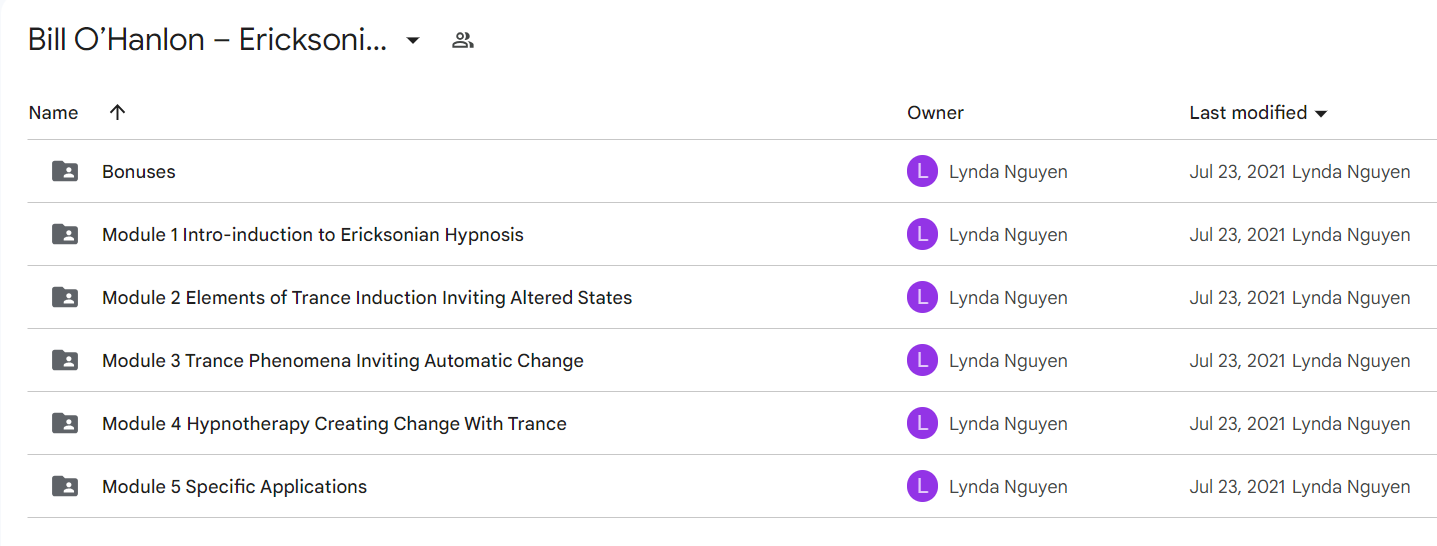Click the Bill O'Hanlon folder title
This screenshot has height=546, width=1437.
tap(207, 41)
